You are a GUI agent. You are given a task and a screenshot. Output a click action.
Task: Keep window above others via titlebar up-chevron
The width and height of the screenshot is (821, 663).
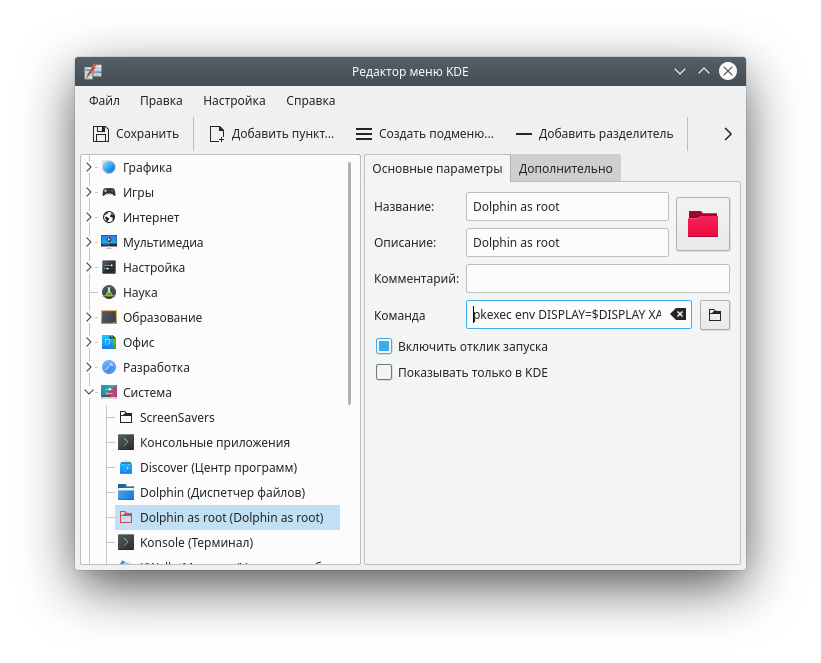(704, 71)
